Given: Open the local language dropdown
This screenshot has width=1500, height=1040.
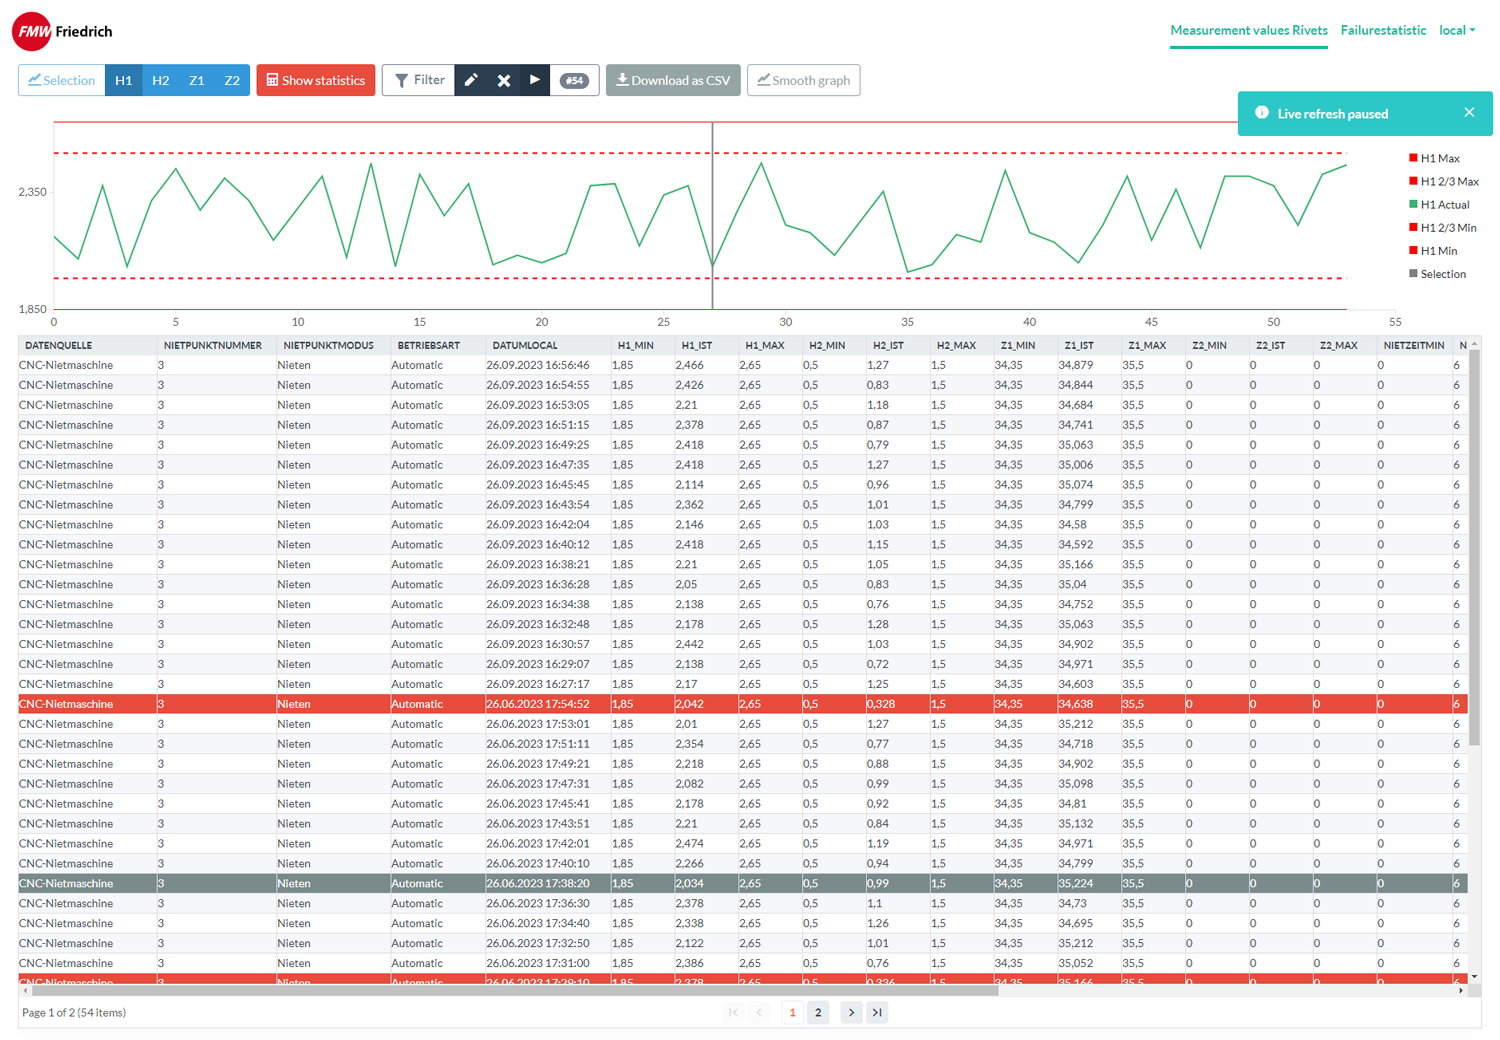Looking at the screenshot, I should 1456,30.
